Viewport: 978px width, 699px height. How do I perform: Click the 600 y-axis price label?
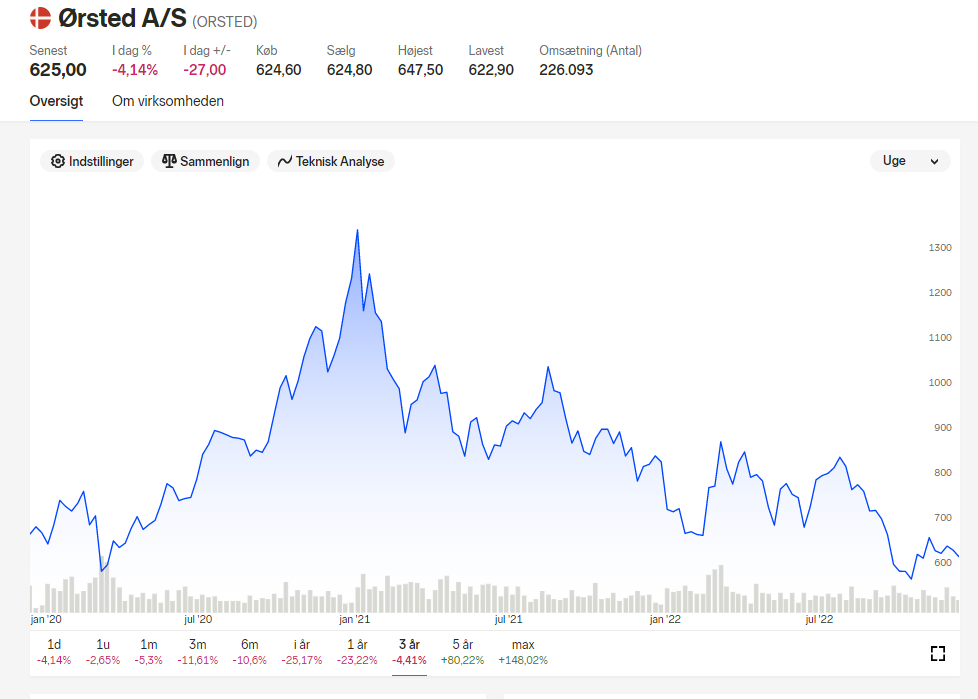tap(942, 562)
